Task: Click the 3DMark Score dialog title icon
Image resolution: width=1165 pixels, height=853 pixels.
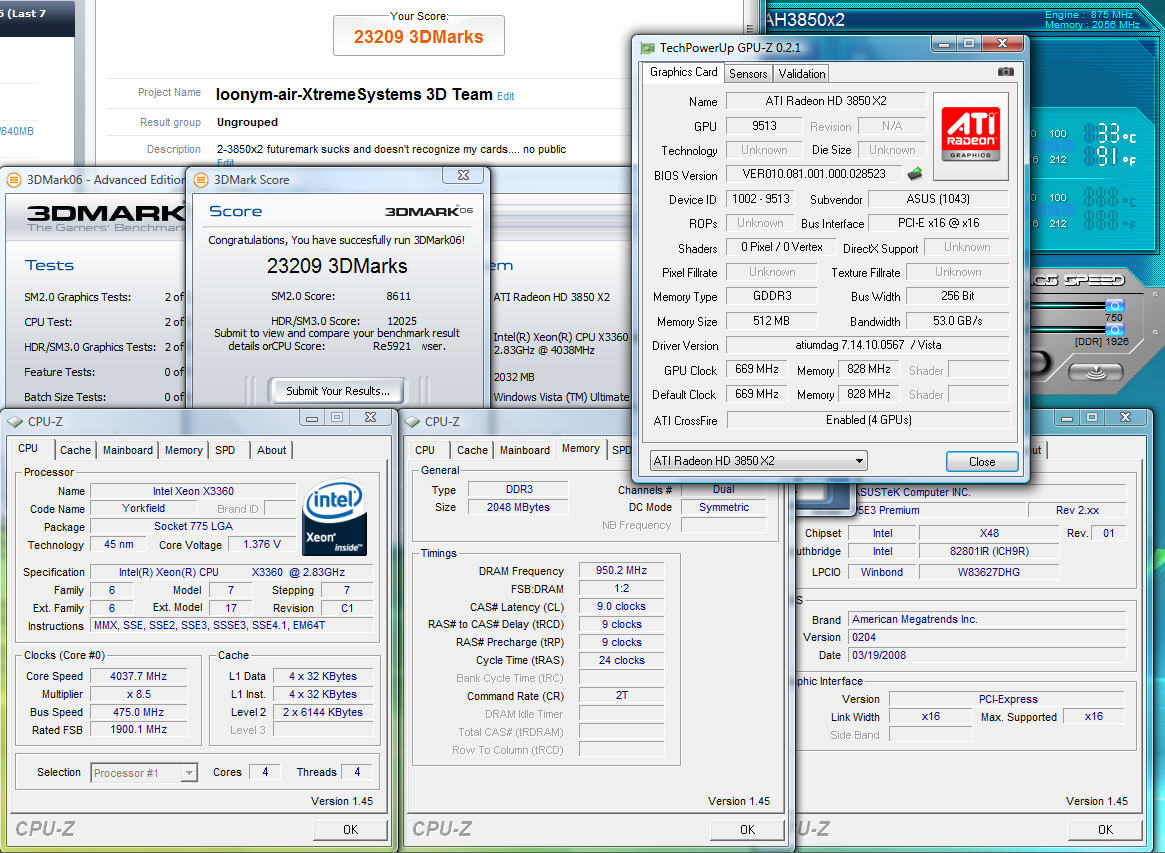Action: point(201,180)
